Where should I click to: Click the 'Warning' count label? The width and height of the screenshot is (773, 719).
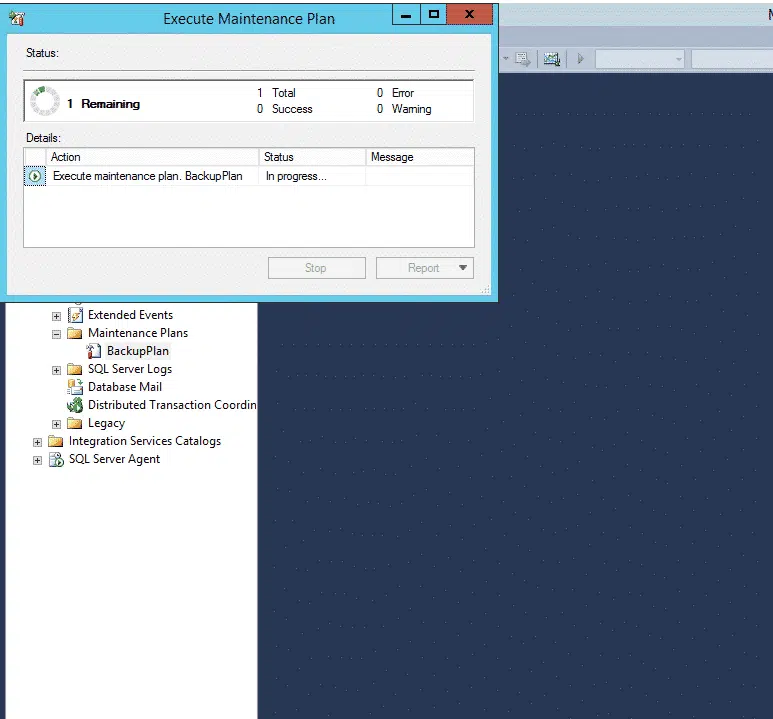pyautogui.click(x=412, y=109)
